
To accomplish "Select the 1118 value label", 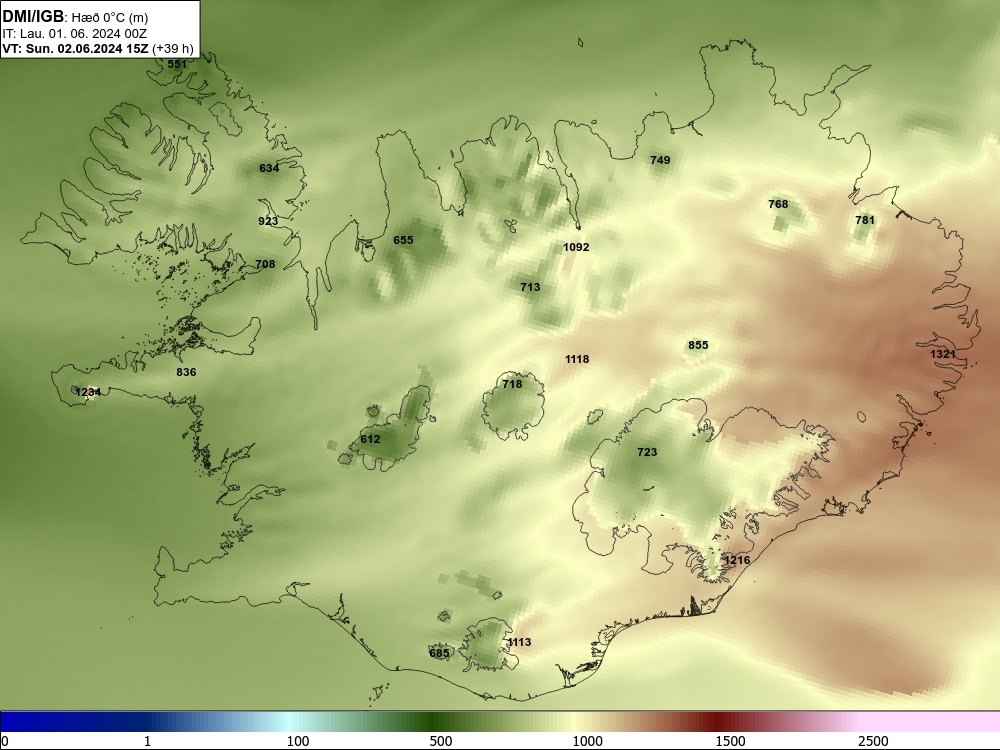I will pyautogui.click(x=577, y=360).
